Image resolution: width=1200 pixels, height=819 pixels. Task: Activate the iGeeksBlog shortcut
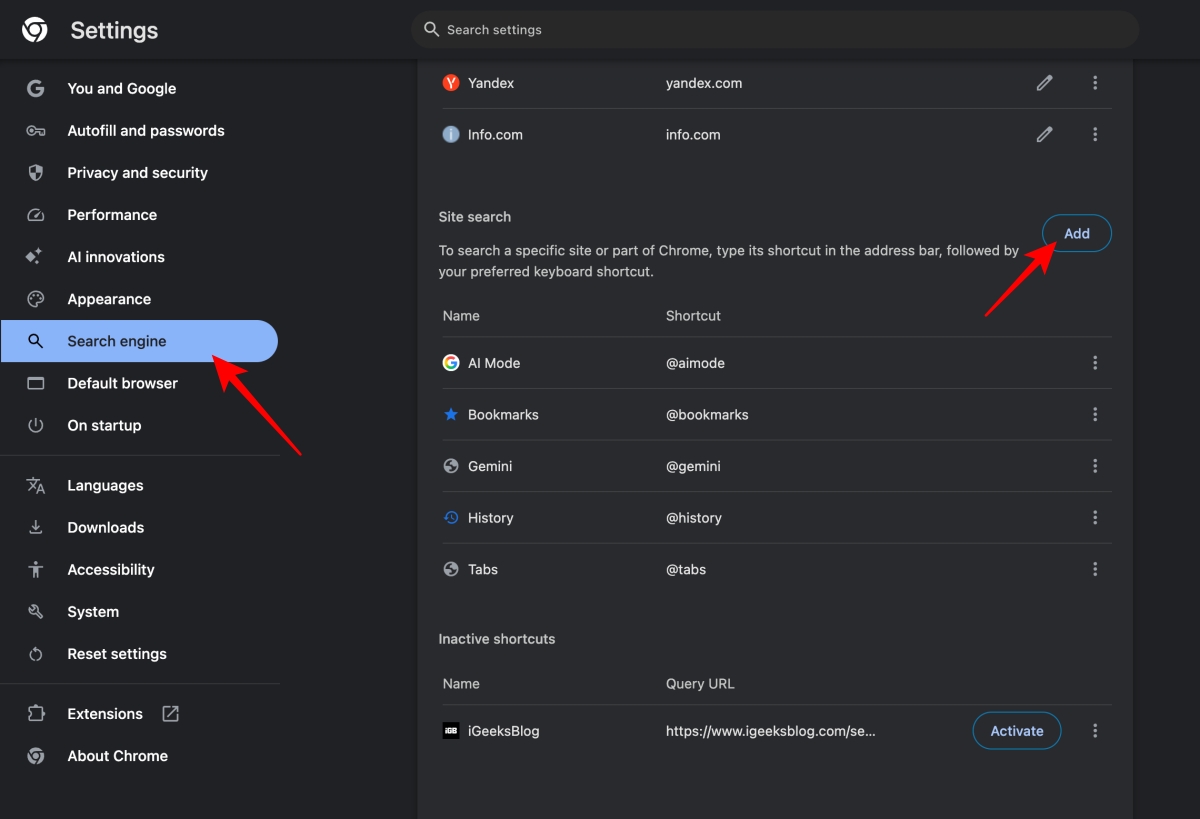click(x=1017, y=731)
